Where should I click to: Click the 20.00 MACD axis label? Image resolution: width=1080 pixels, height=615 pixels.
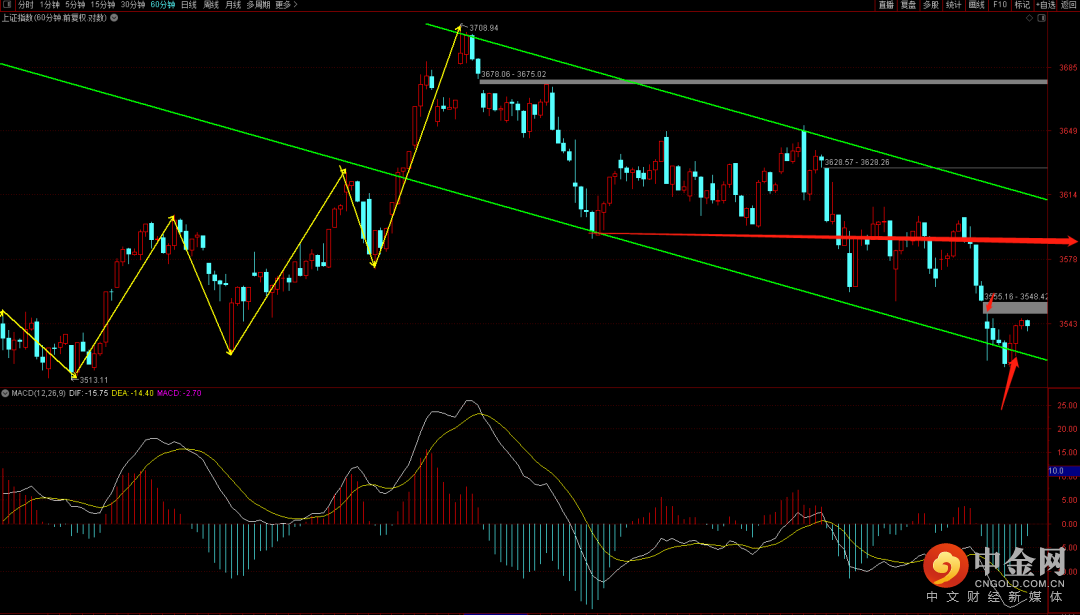pos(1068,429)
